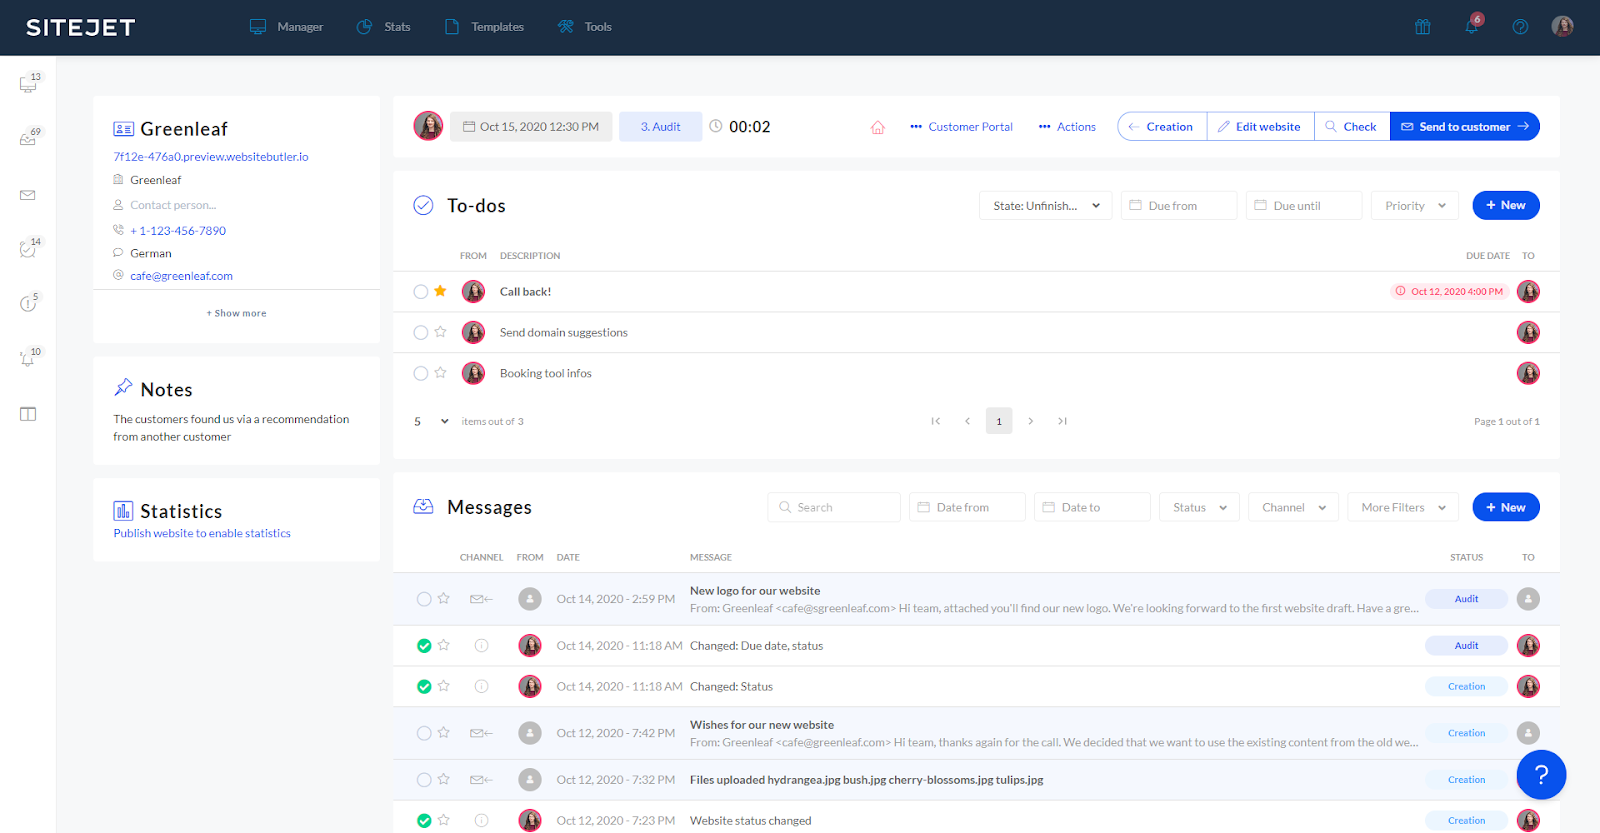Viewport: 1600px width, 833px height.
Task: Click the help circle icon in header
Action: click(x=1520, y=27)
